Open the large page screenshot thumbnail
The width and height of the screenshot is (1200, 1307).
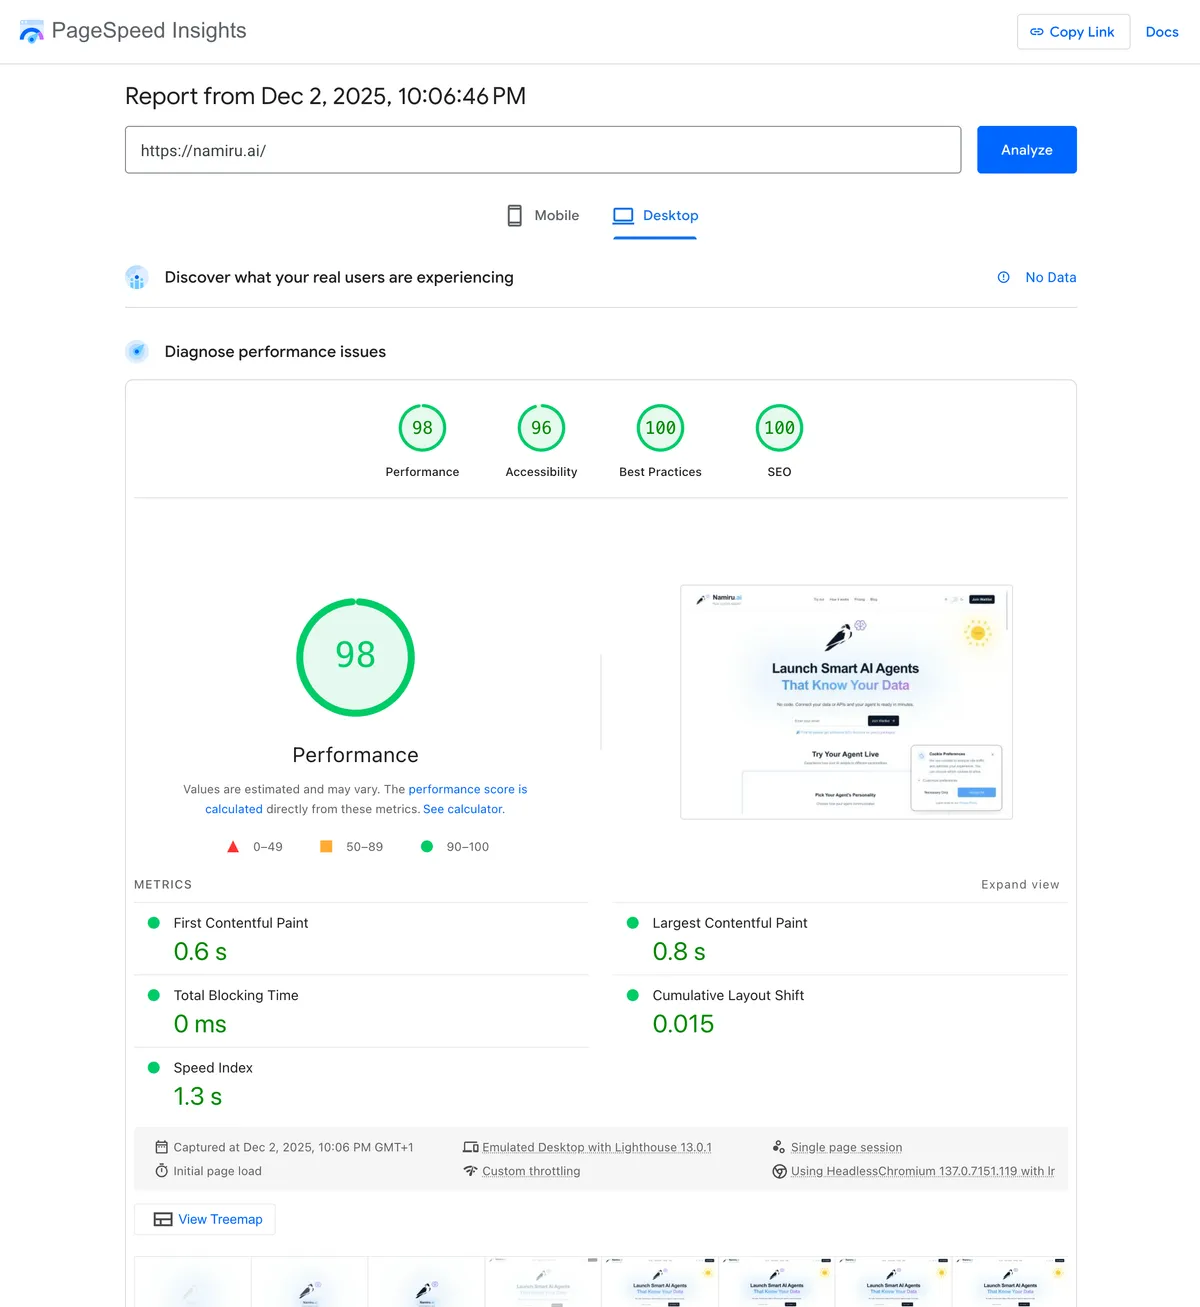click(x=846, y=702)
